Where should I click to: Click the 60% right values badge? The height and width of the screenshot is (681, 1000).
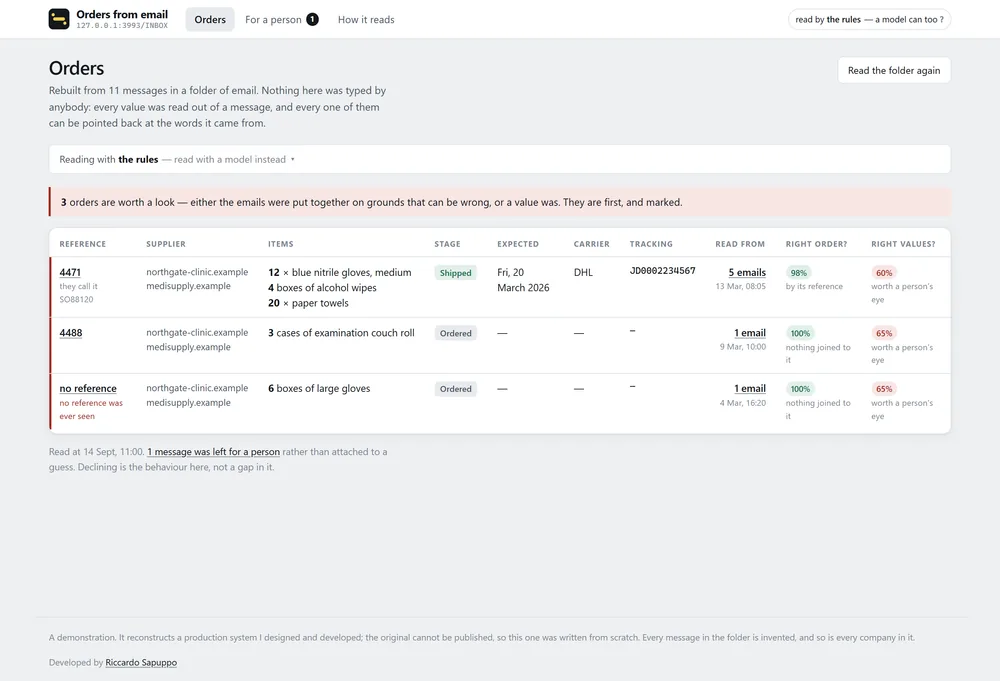pos(884,273)
